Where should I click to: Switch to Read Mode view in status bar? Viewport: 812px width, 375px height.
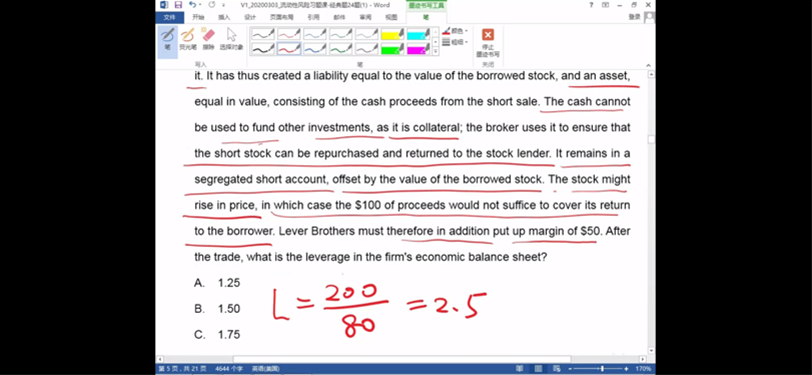coord(519,369)
